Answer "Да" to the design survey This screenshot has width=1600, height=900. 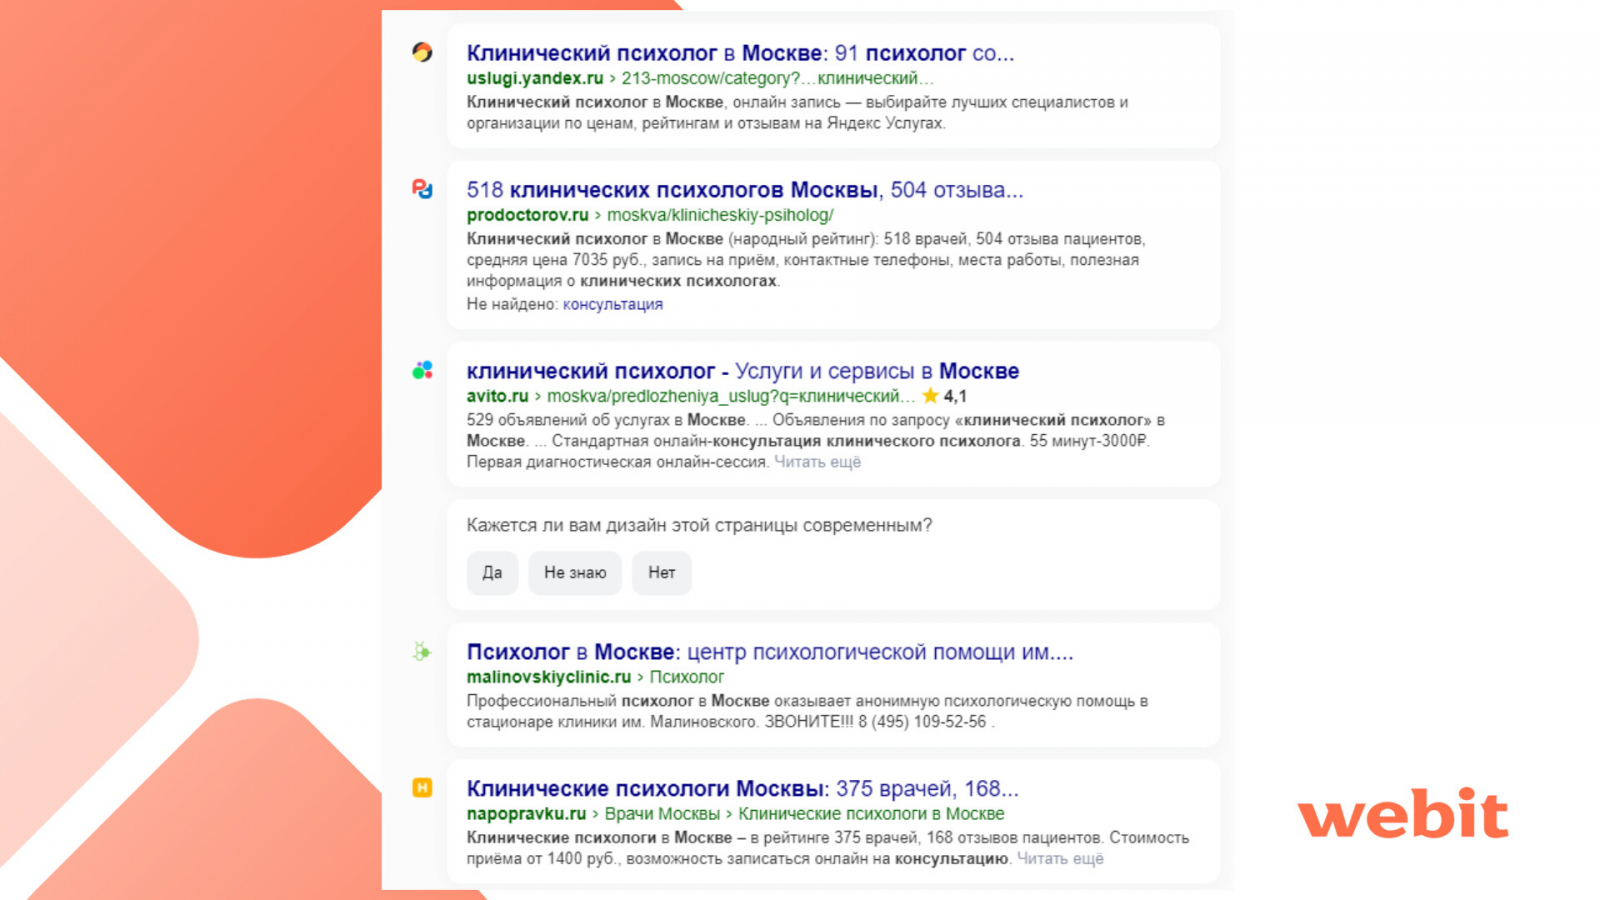tap(492, 573)
